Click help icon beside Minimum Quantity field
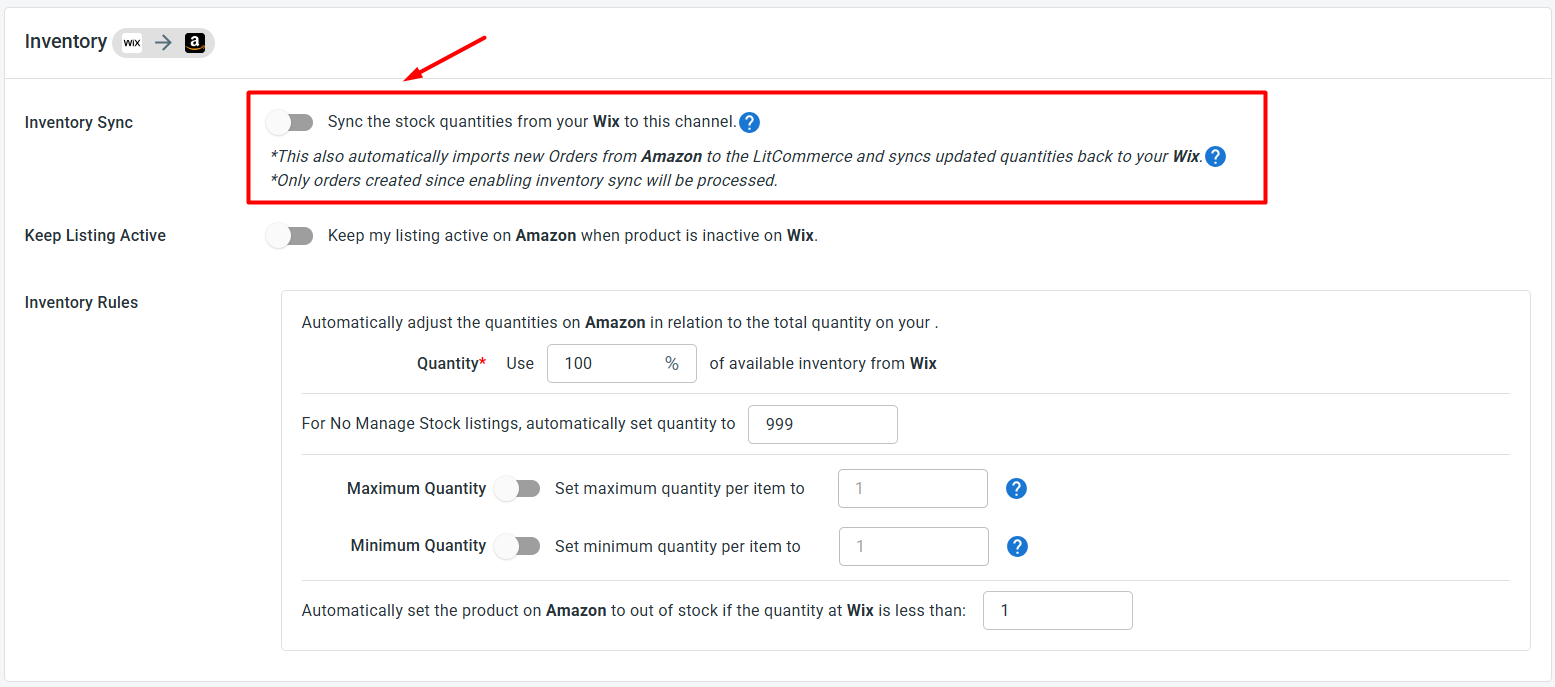 (x=1017, y=547)
